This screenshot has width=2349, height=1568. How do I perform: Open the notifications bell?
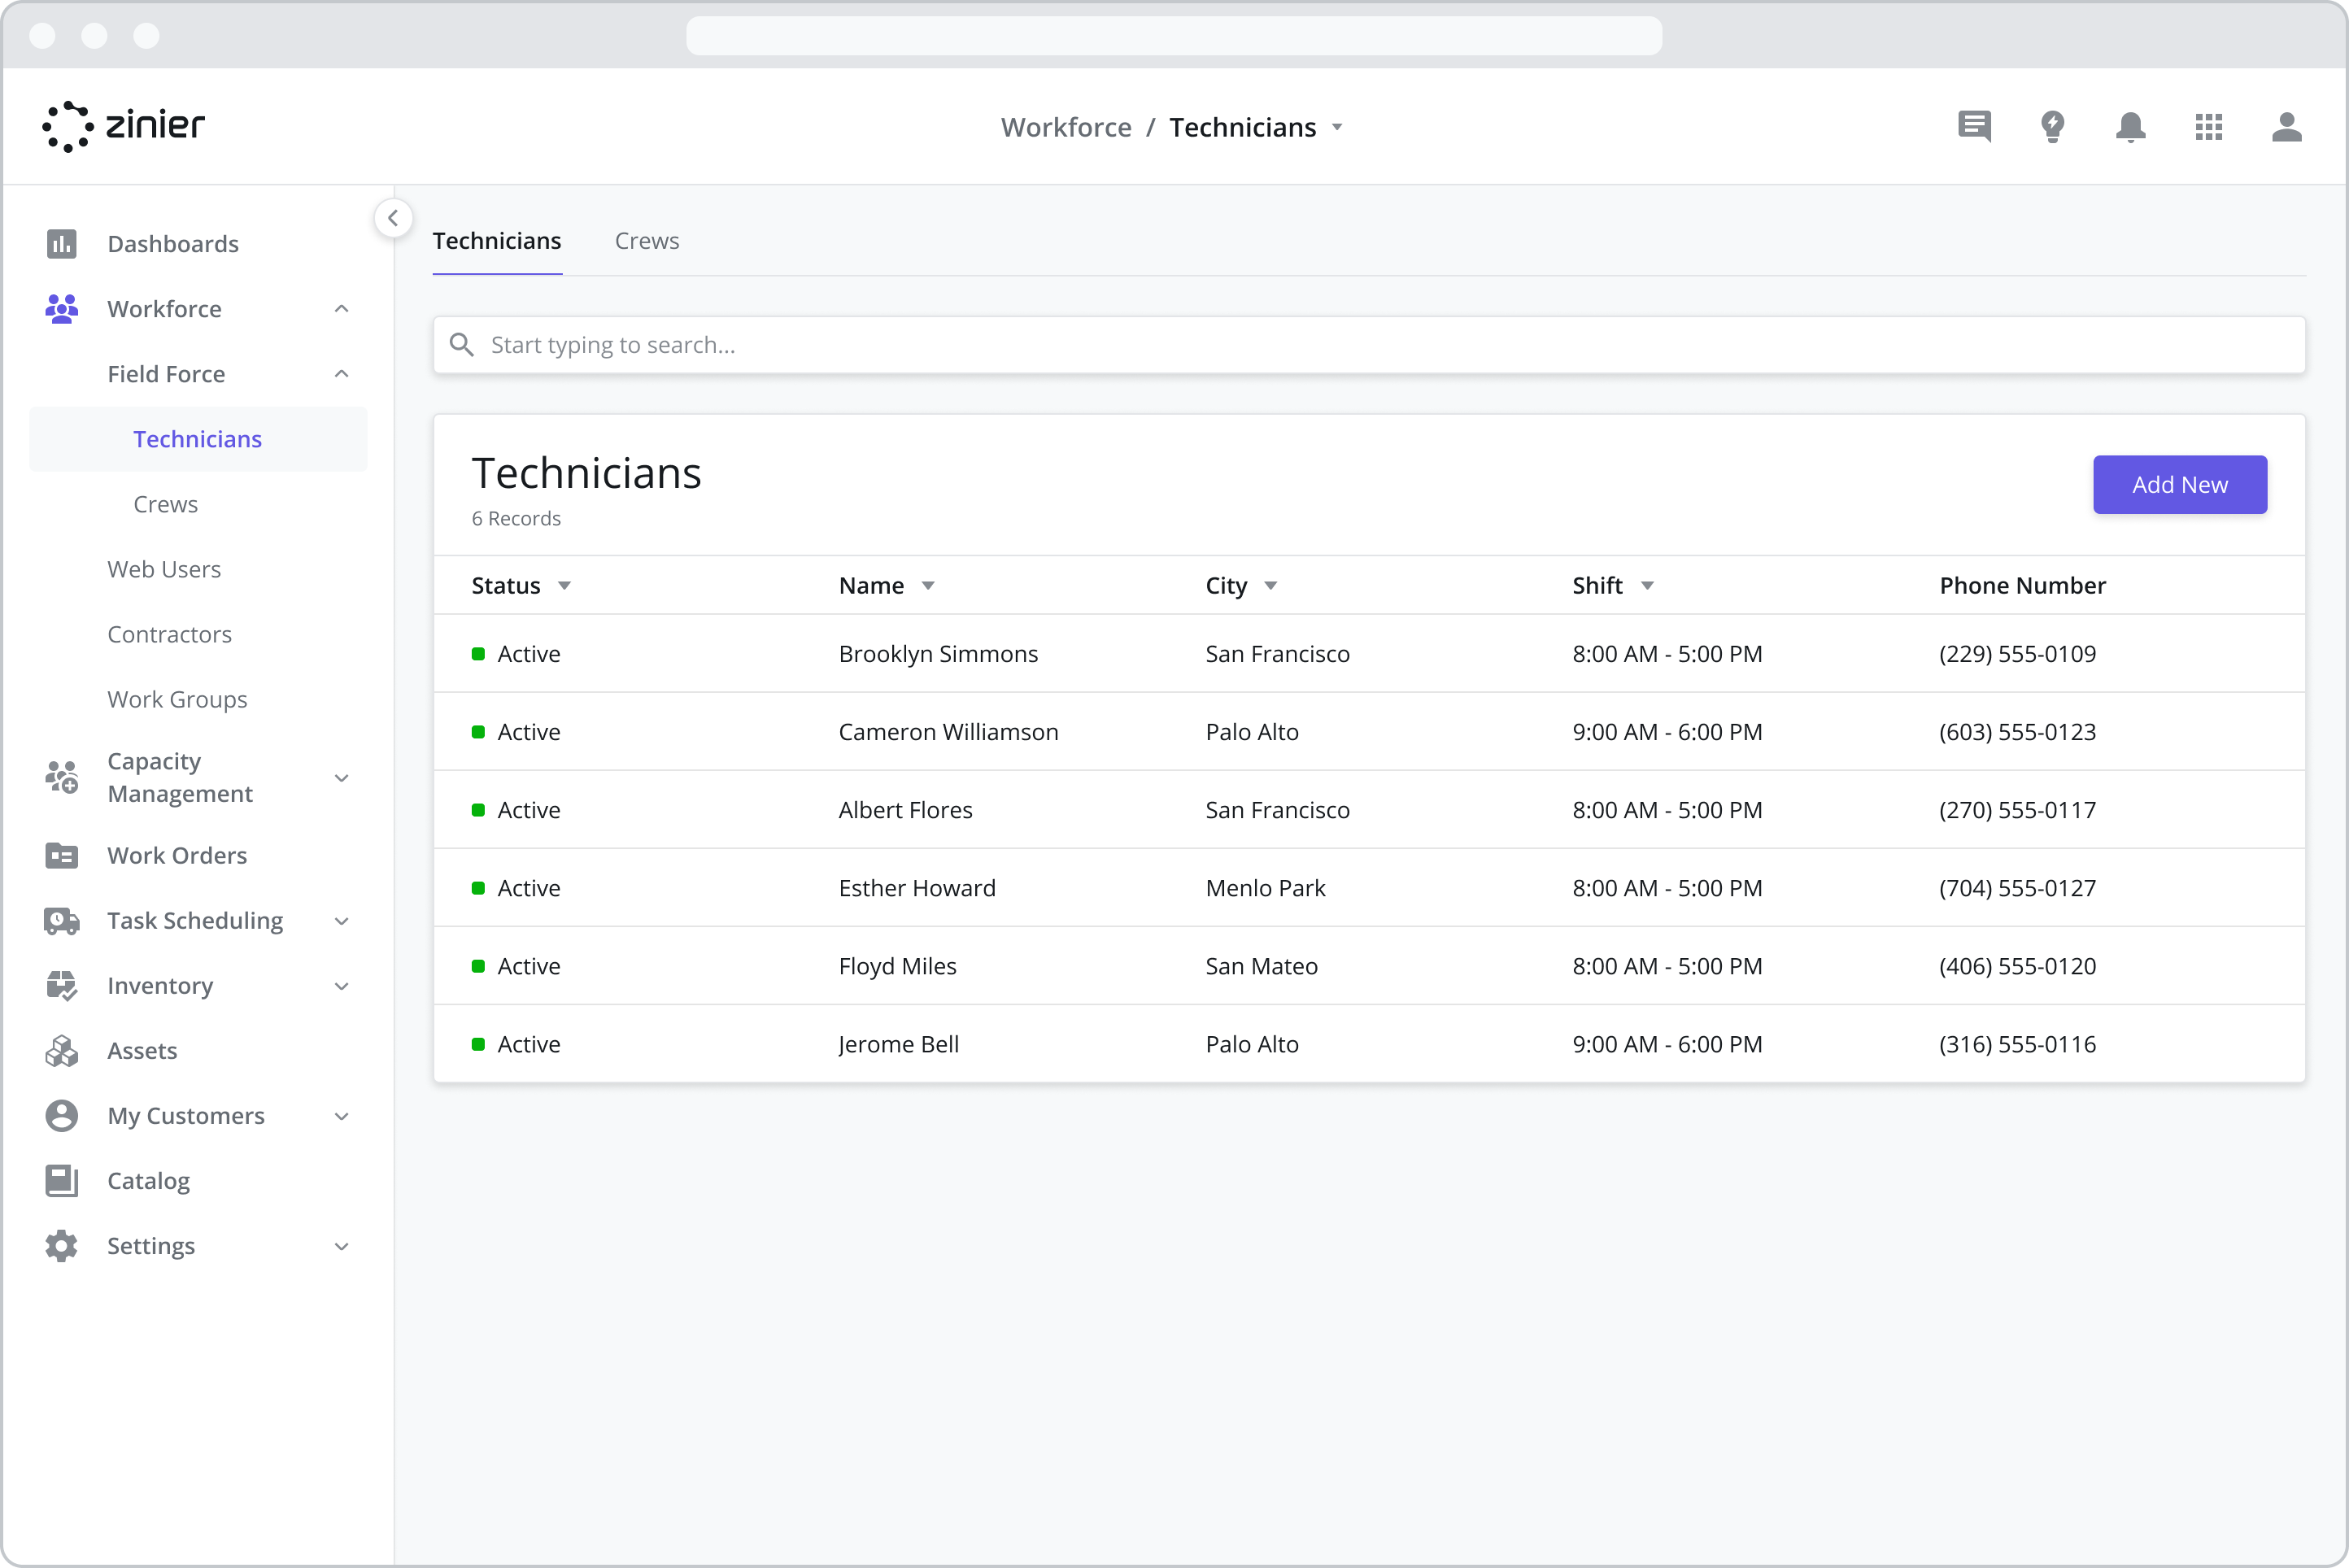2130,126
